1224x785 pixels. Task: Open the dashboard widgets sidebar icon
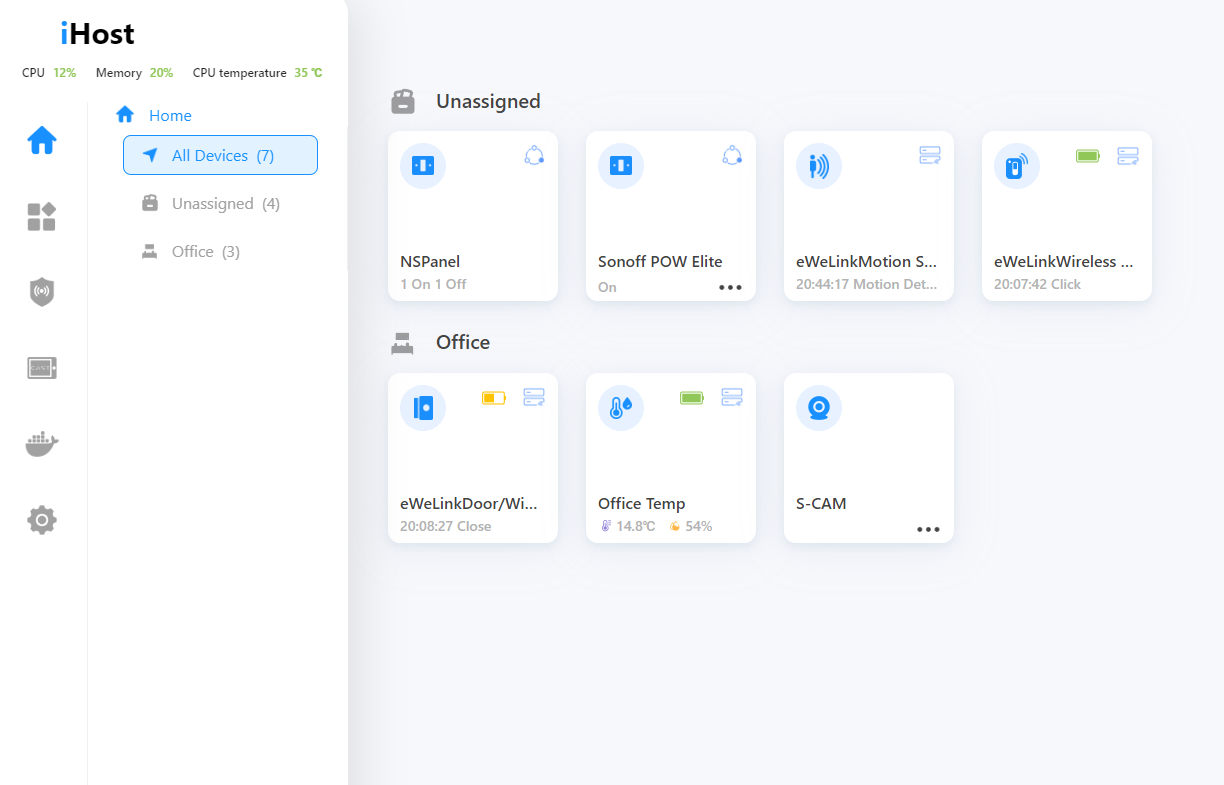(x=41, y=216)
